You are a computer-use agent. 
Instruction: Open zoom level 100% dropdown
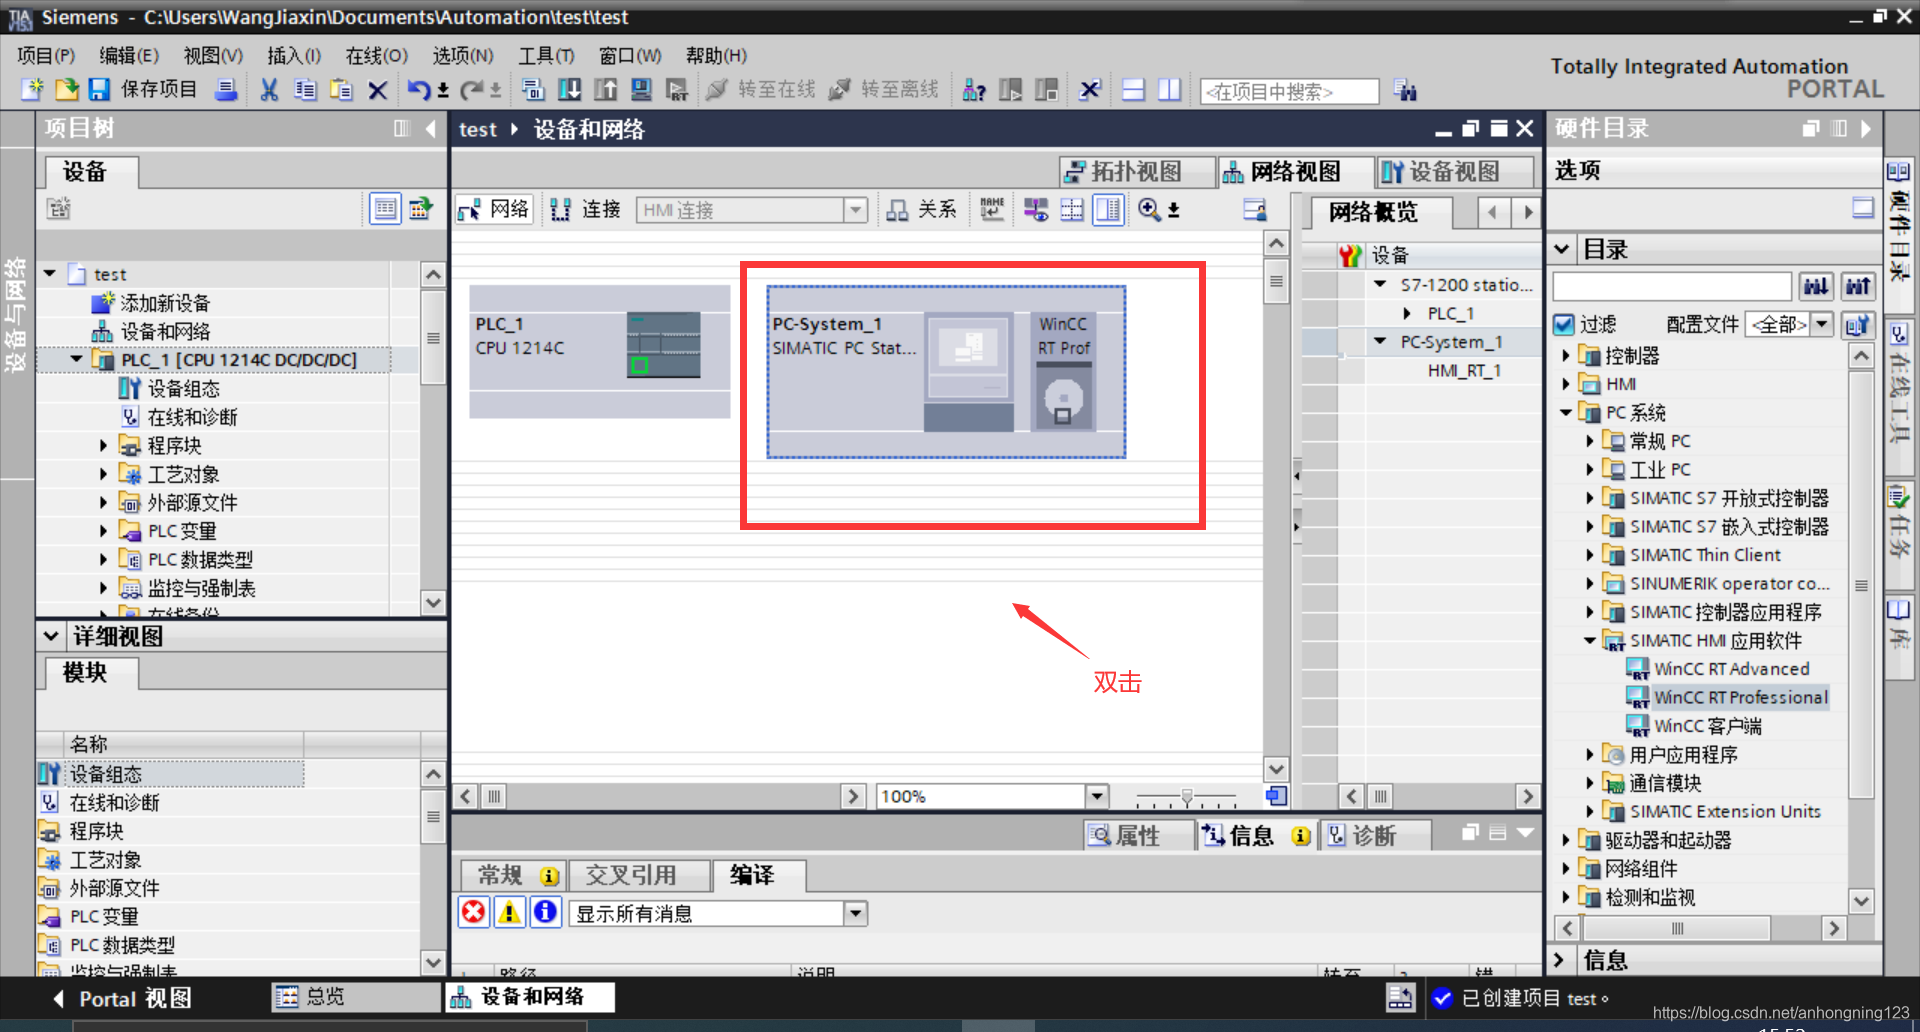point(1097,796)
